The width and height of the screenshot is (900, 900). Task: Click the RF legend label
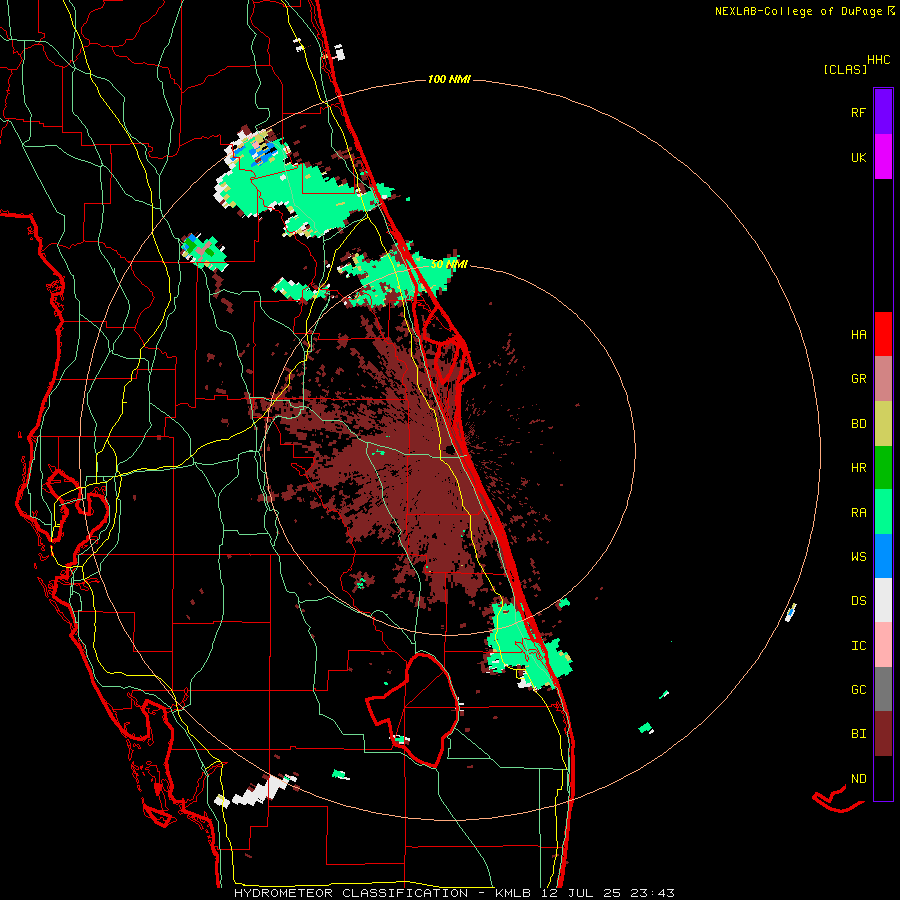point(858,112)
